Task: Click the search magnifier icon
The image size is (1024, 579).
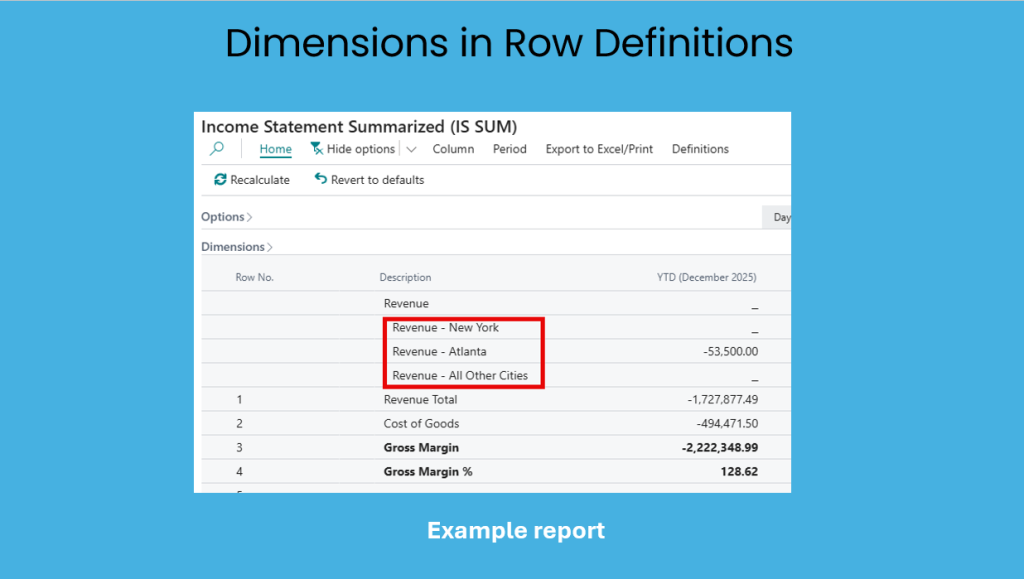Action: pyautogui.click(x=216, y=149)
